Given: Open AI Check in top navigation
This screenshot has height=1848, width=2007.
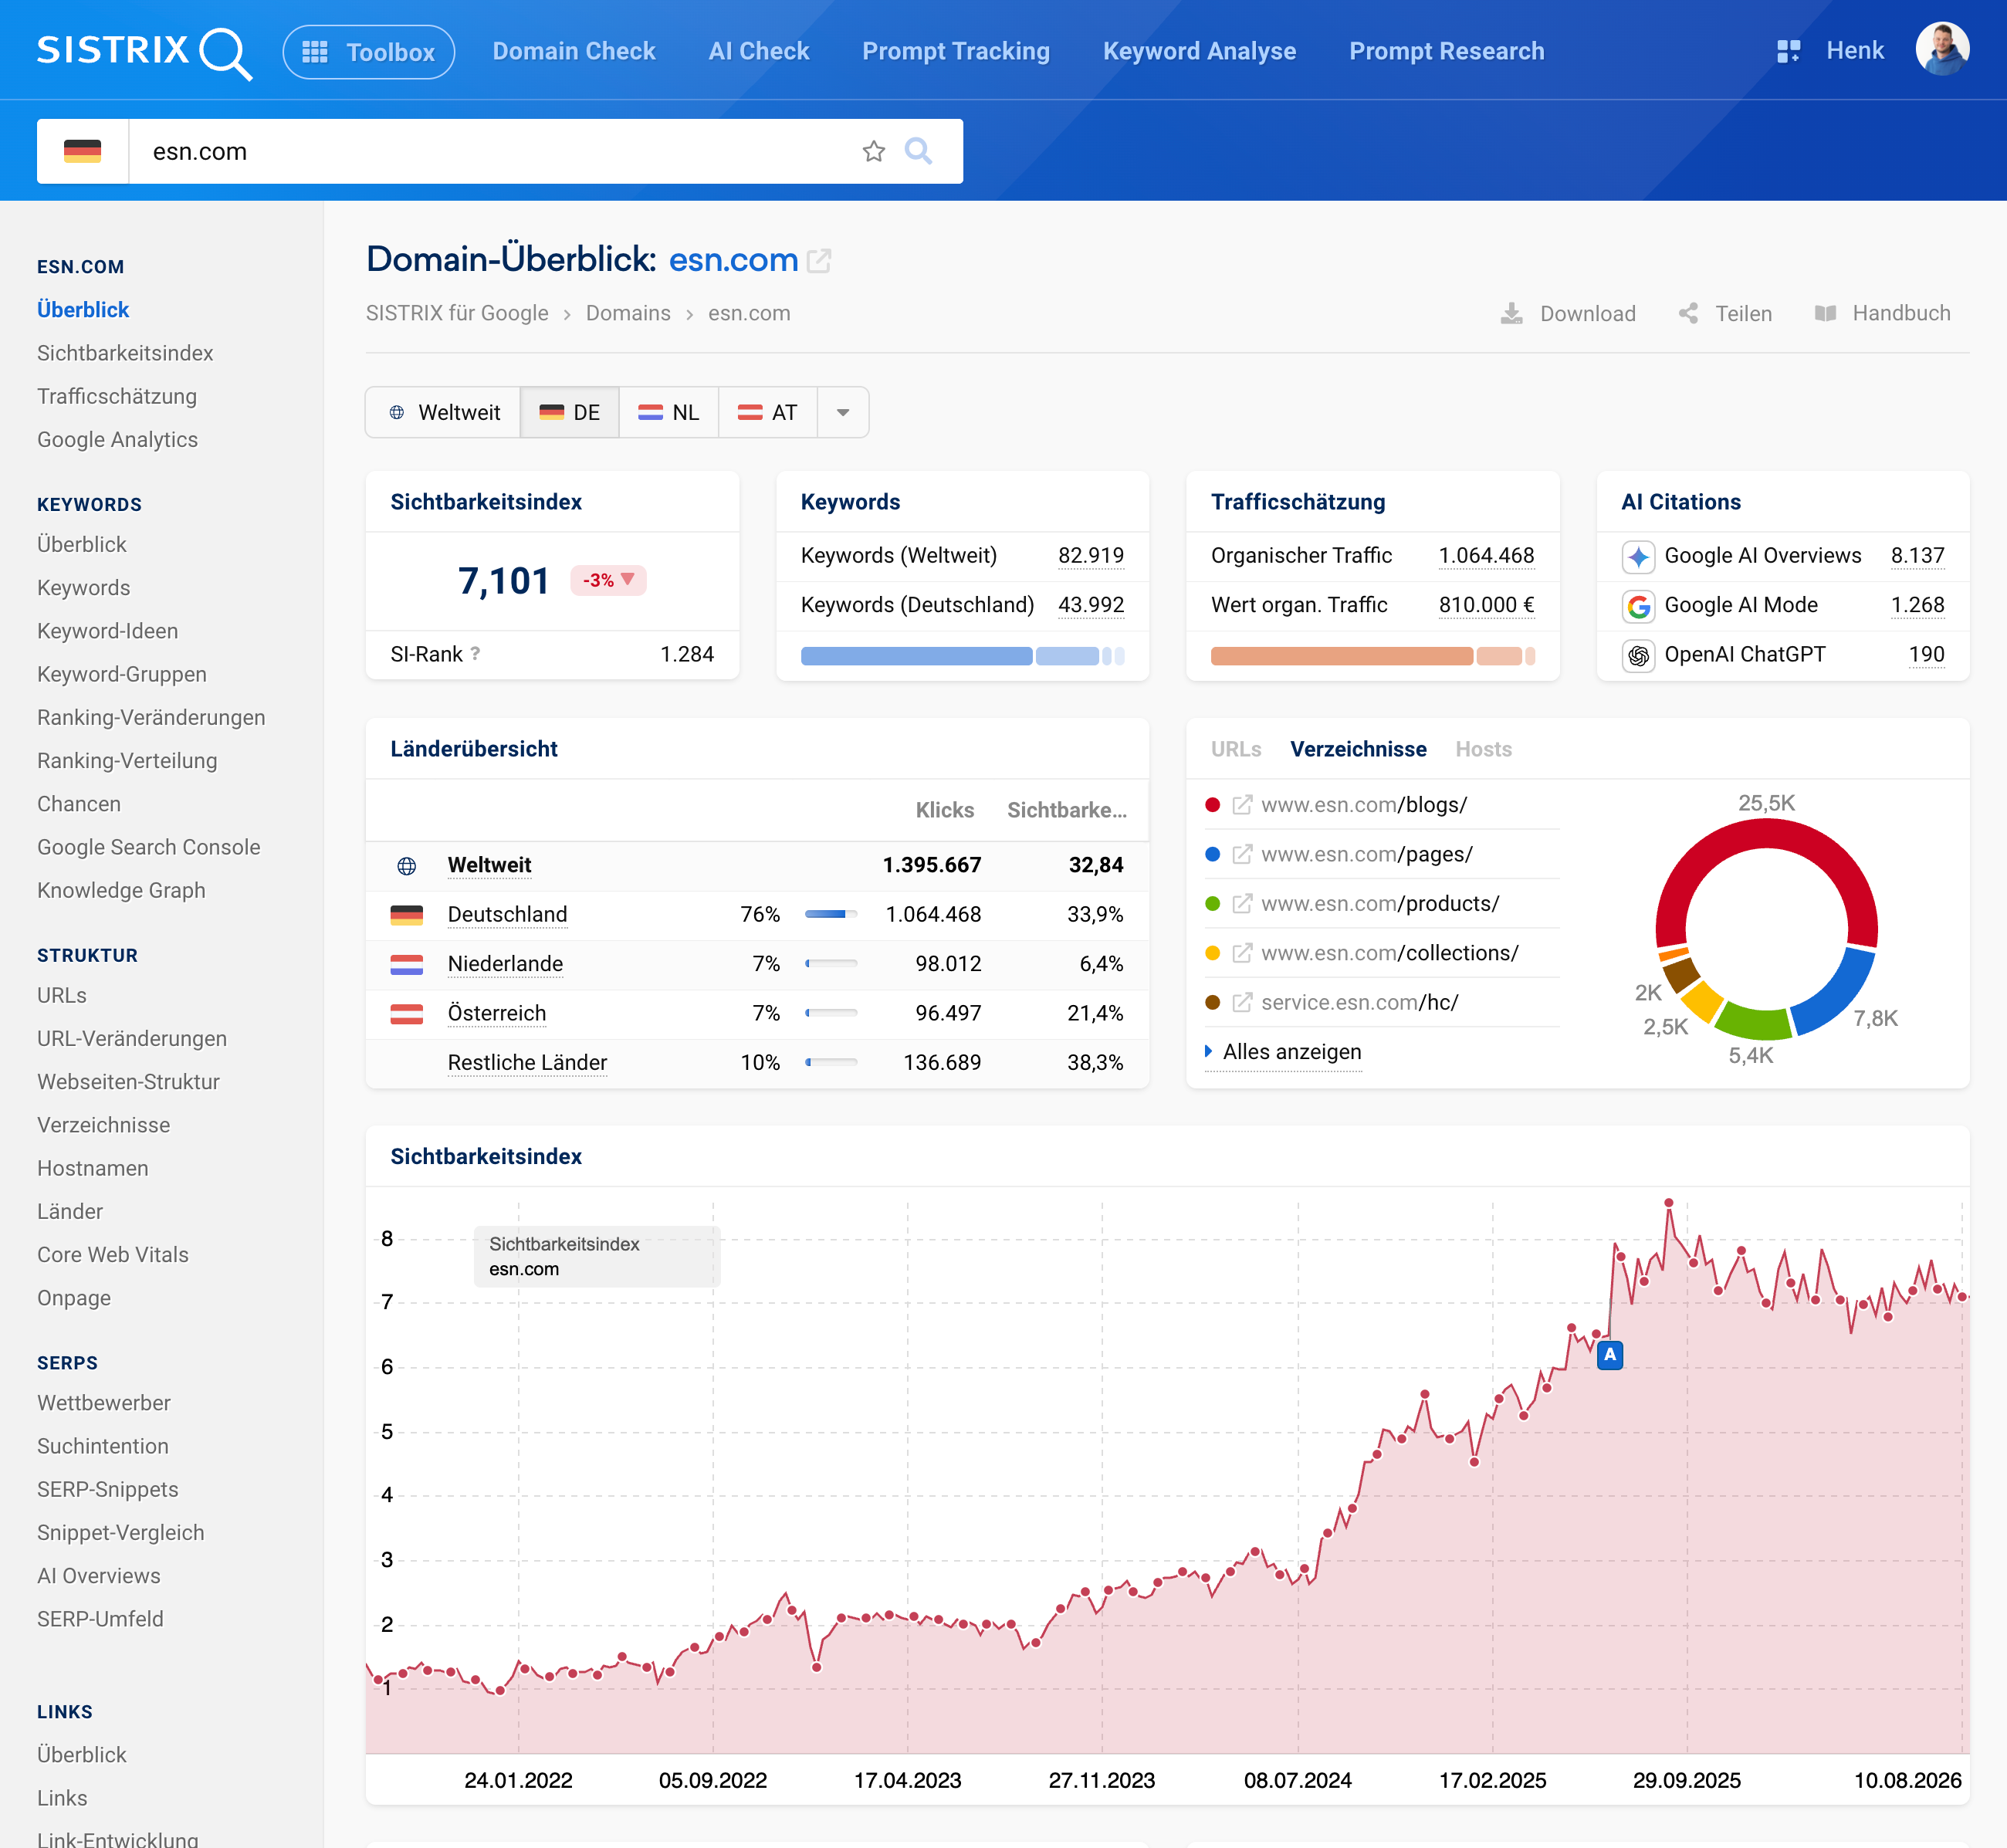Looking at the screenshot, I should pyautogui.click(x=759, y=51).
